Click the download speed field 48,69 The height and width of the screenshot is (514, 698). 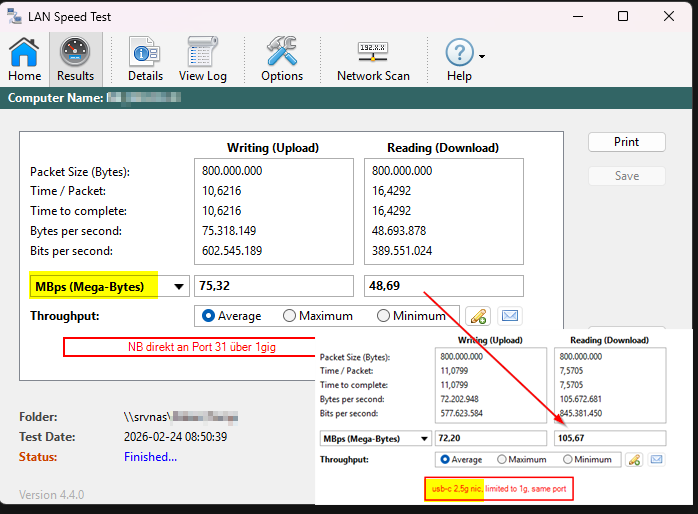point(444,286)
